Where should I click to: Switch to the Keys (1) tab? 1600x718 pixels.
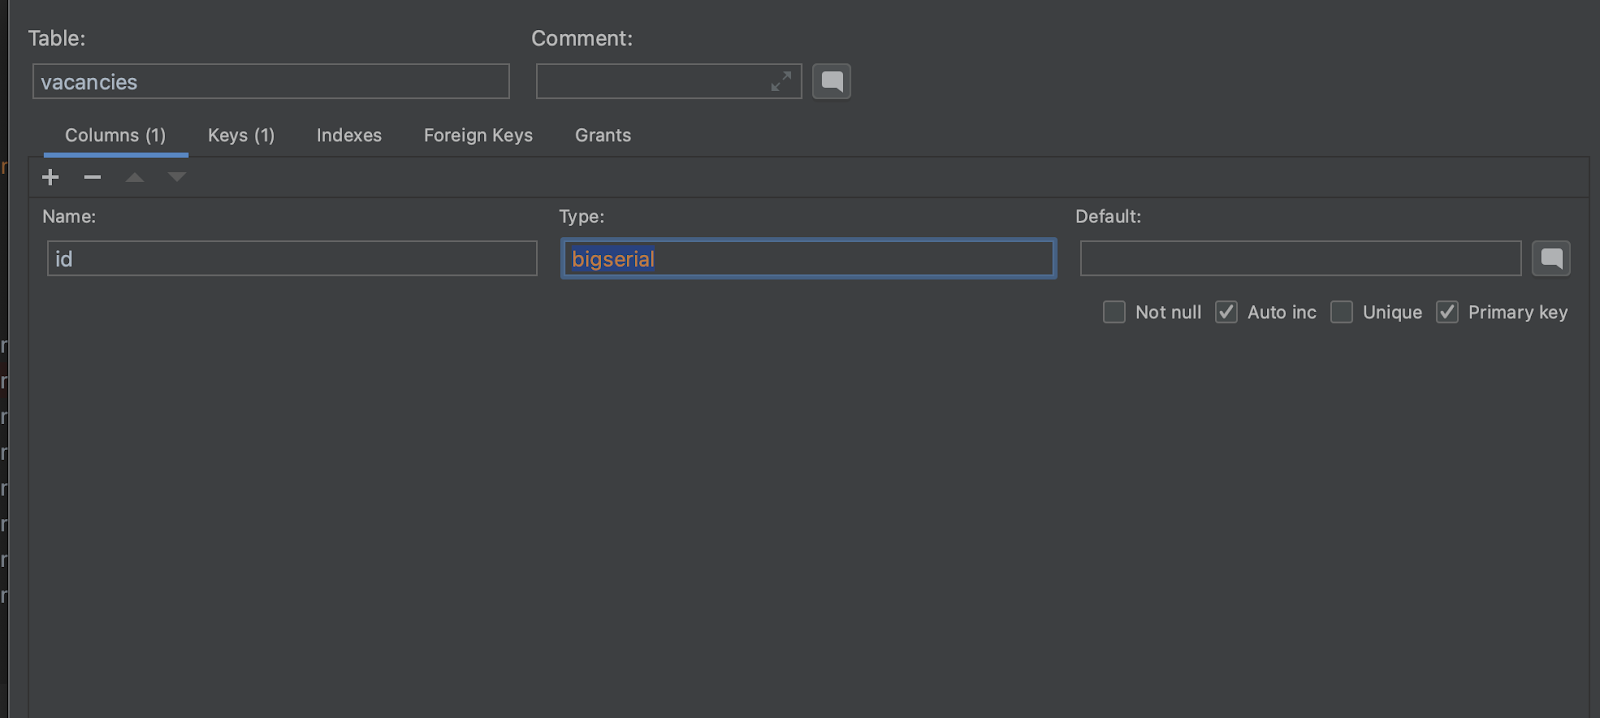tap(241, 135)
